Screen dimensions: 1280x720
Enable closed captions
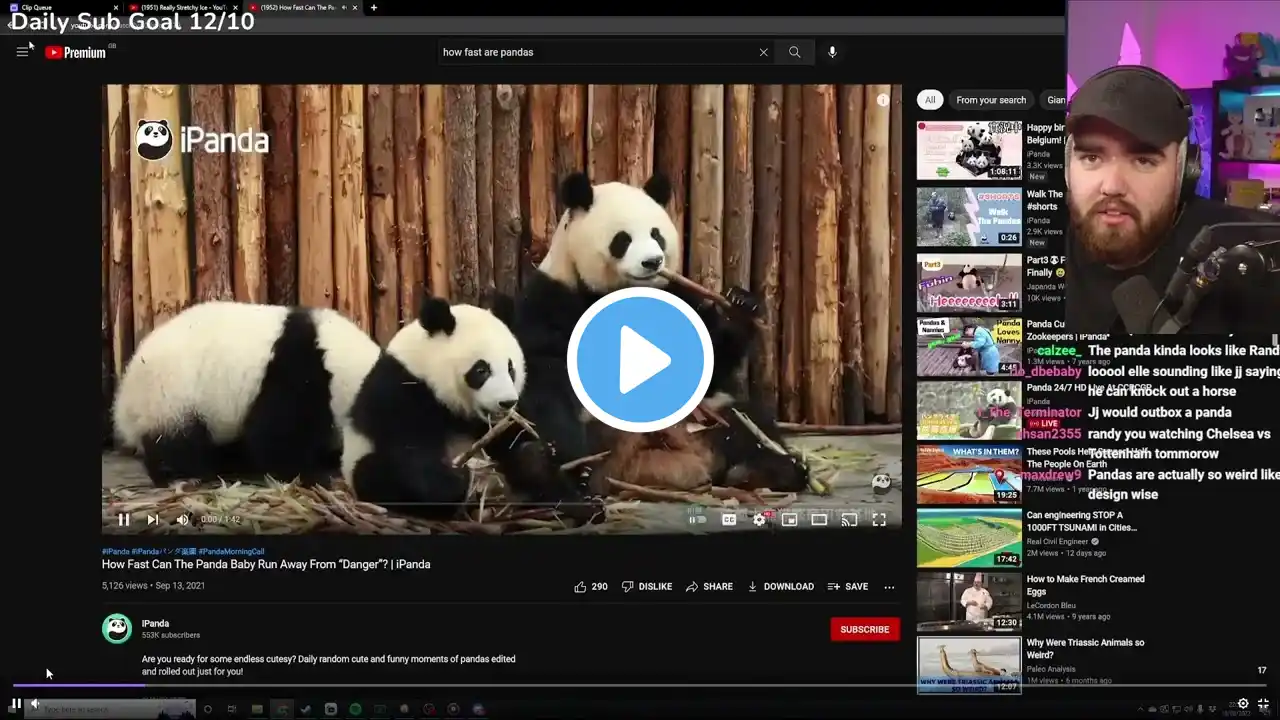[x=729, y=519]
